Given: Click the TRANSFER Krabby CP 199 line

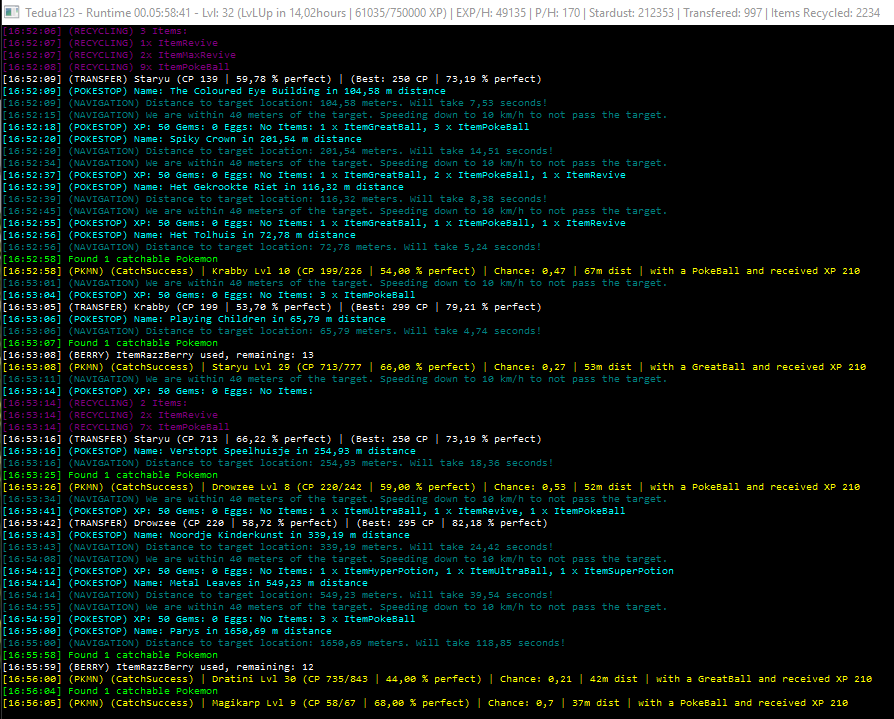Looking at the screenshot, I should click(x=272, y=307).
